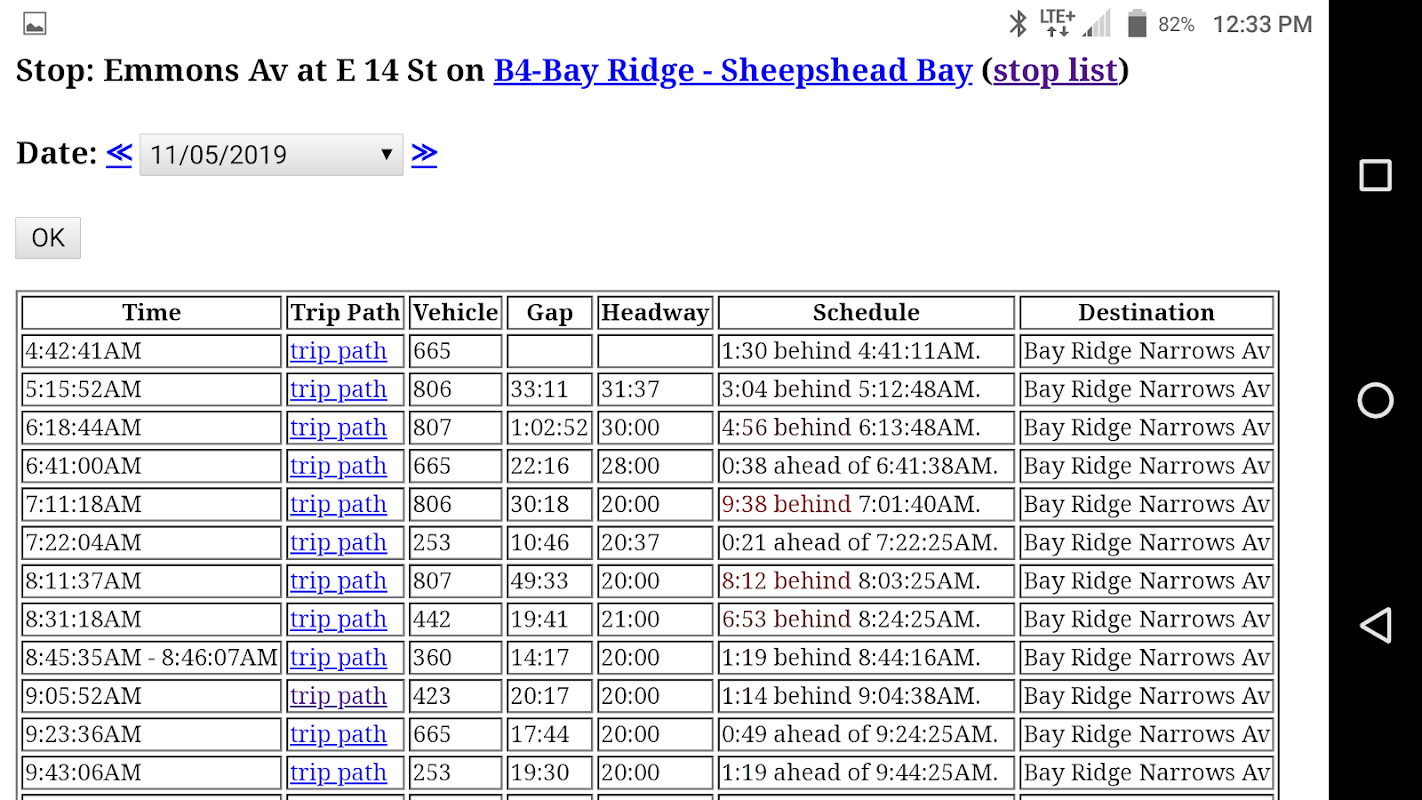Open the date dropdown showing 11/05/2019
Image resolution: width=1422 pixels, height=800 pixels.
pos(271,155)
